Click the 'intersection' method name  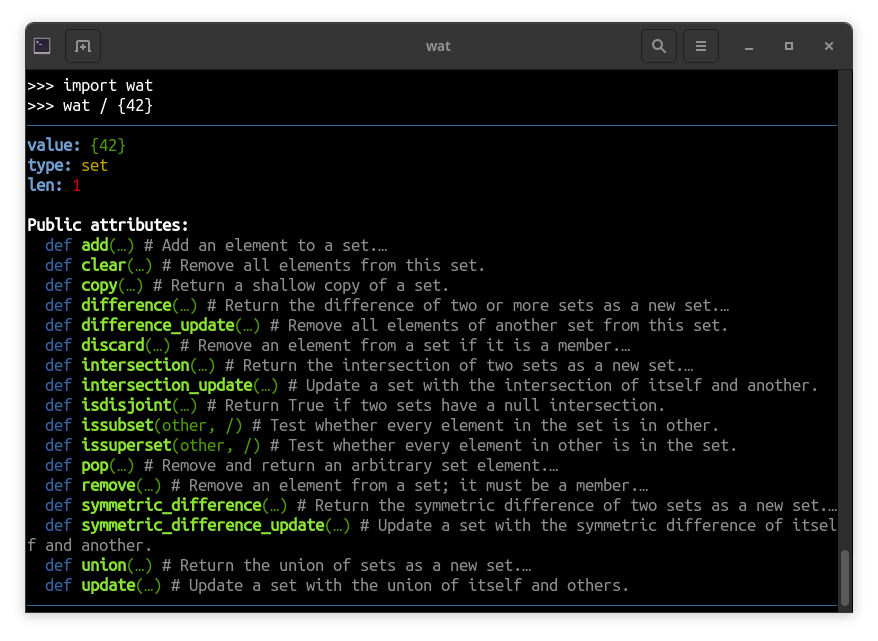pos(135,366)
